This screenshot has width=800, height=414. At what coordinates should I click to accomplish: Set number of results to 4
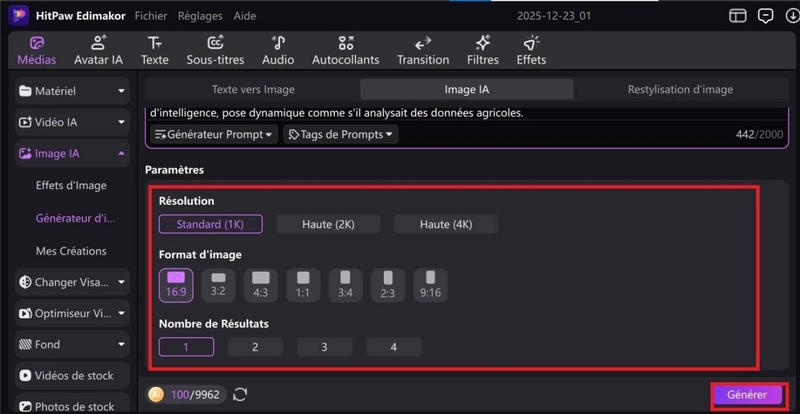point(393,347)
